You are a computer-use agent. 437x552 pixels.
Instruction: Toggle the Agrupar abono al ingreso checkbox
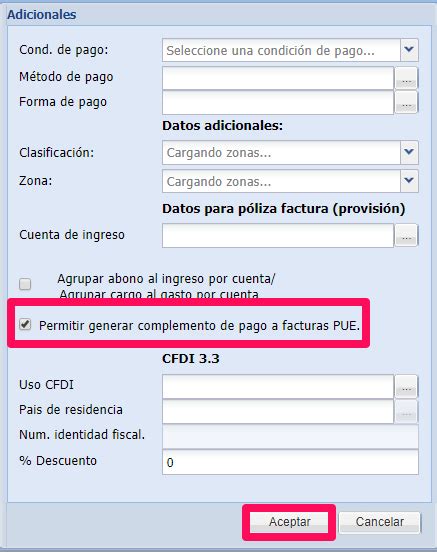[25, 284]
